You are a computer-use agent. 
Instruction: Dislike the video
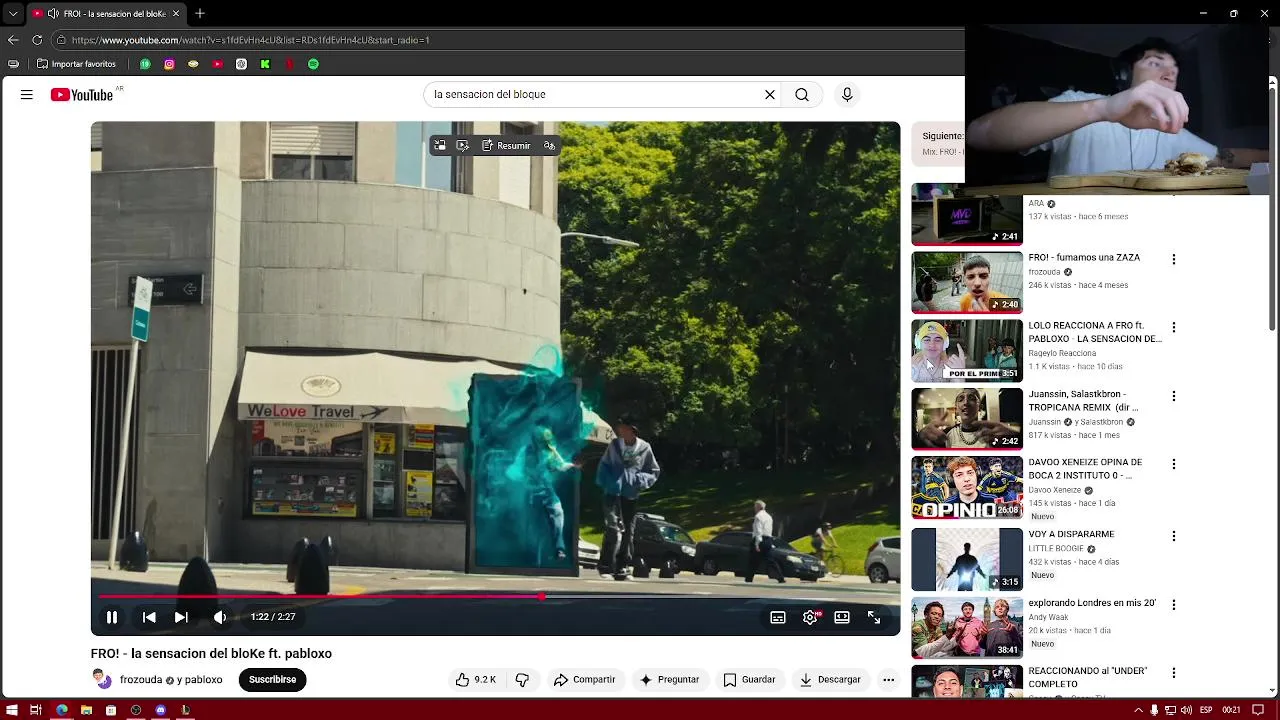522,680
